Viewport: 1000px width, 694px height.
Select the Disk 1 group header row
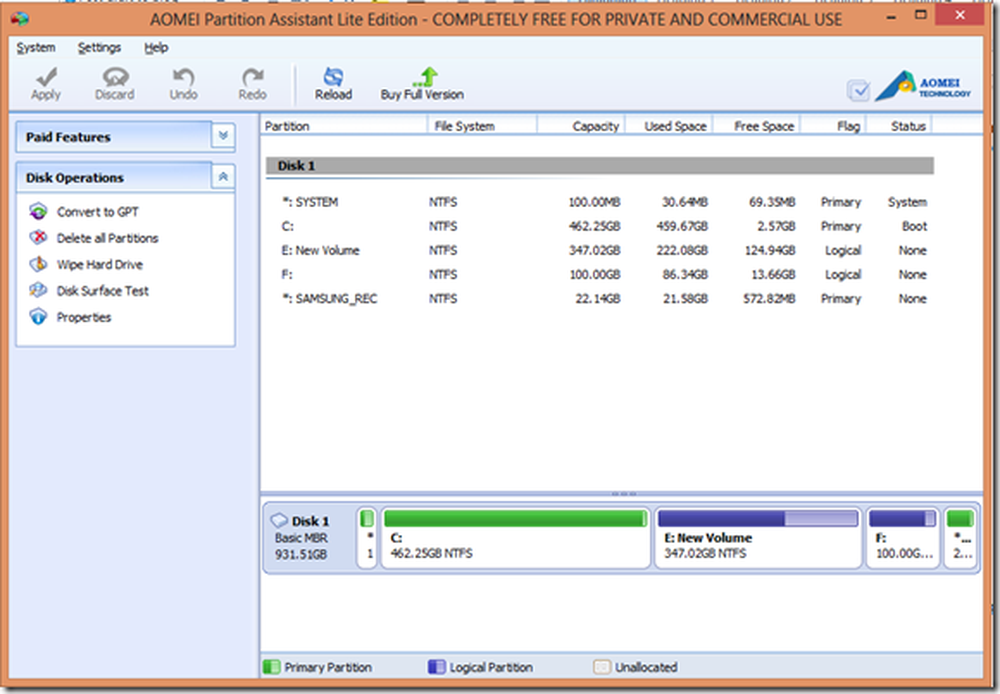click(599, 166)
